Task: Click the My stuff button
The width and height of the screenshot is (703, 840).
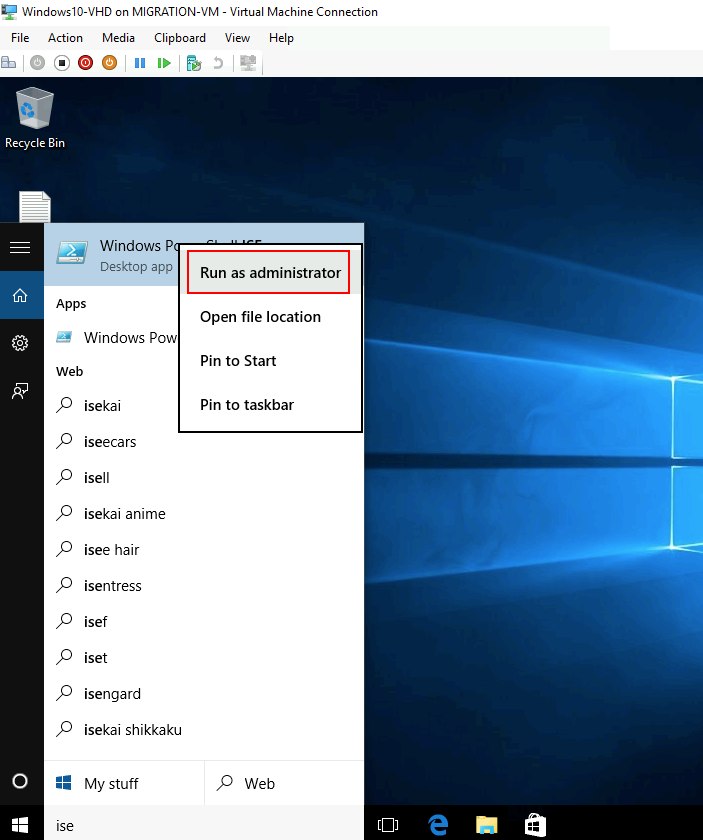Action: tap(124, 783)
